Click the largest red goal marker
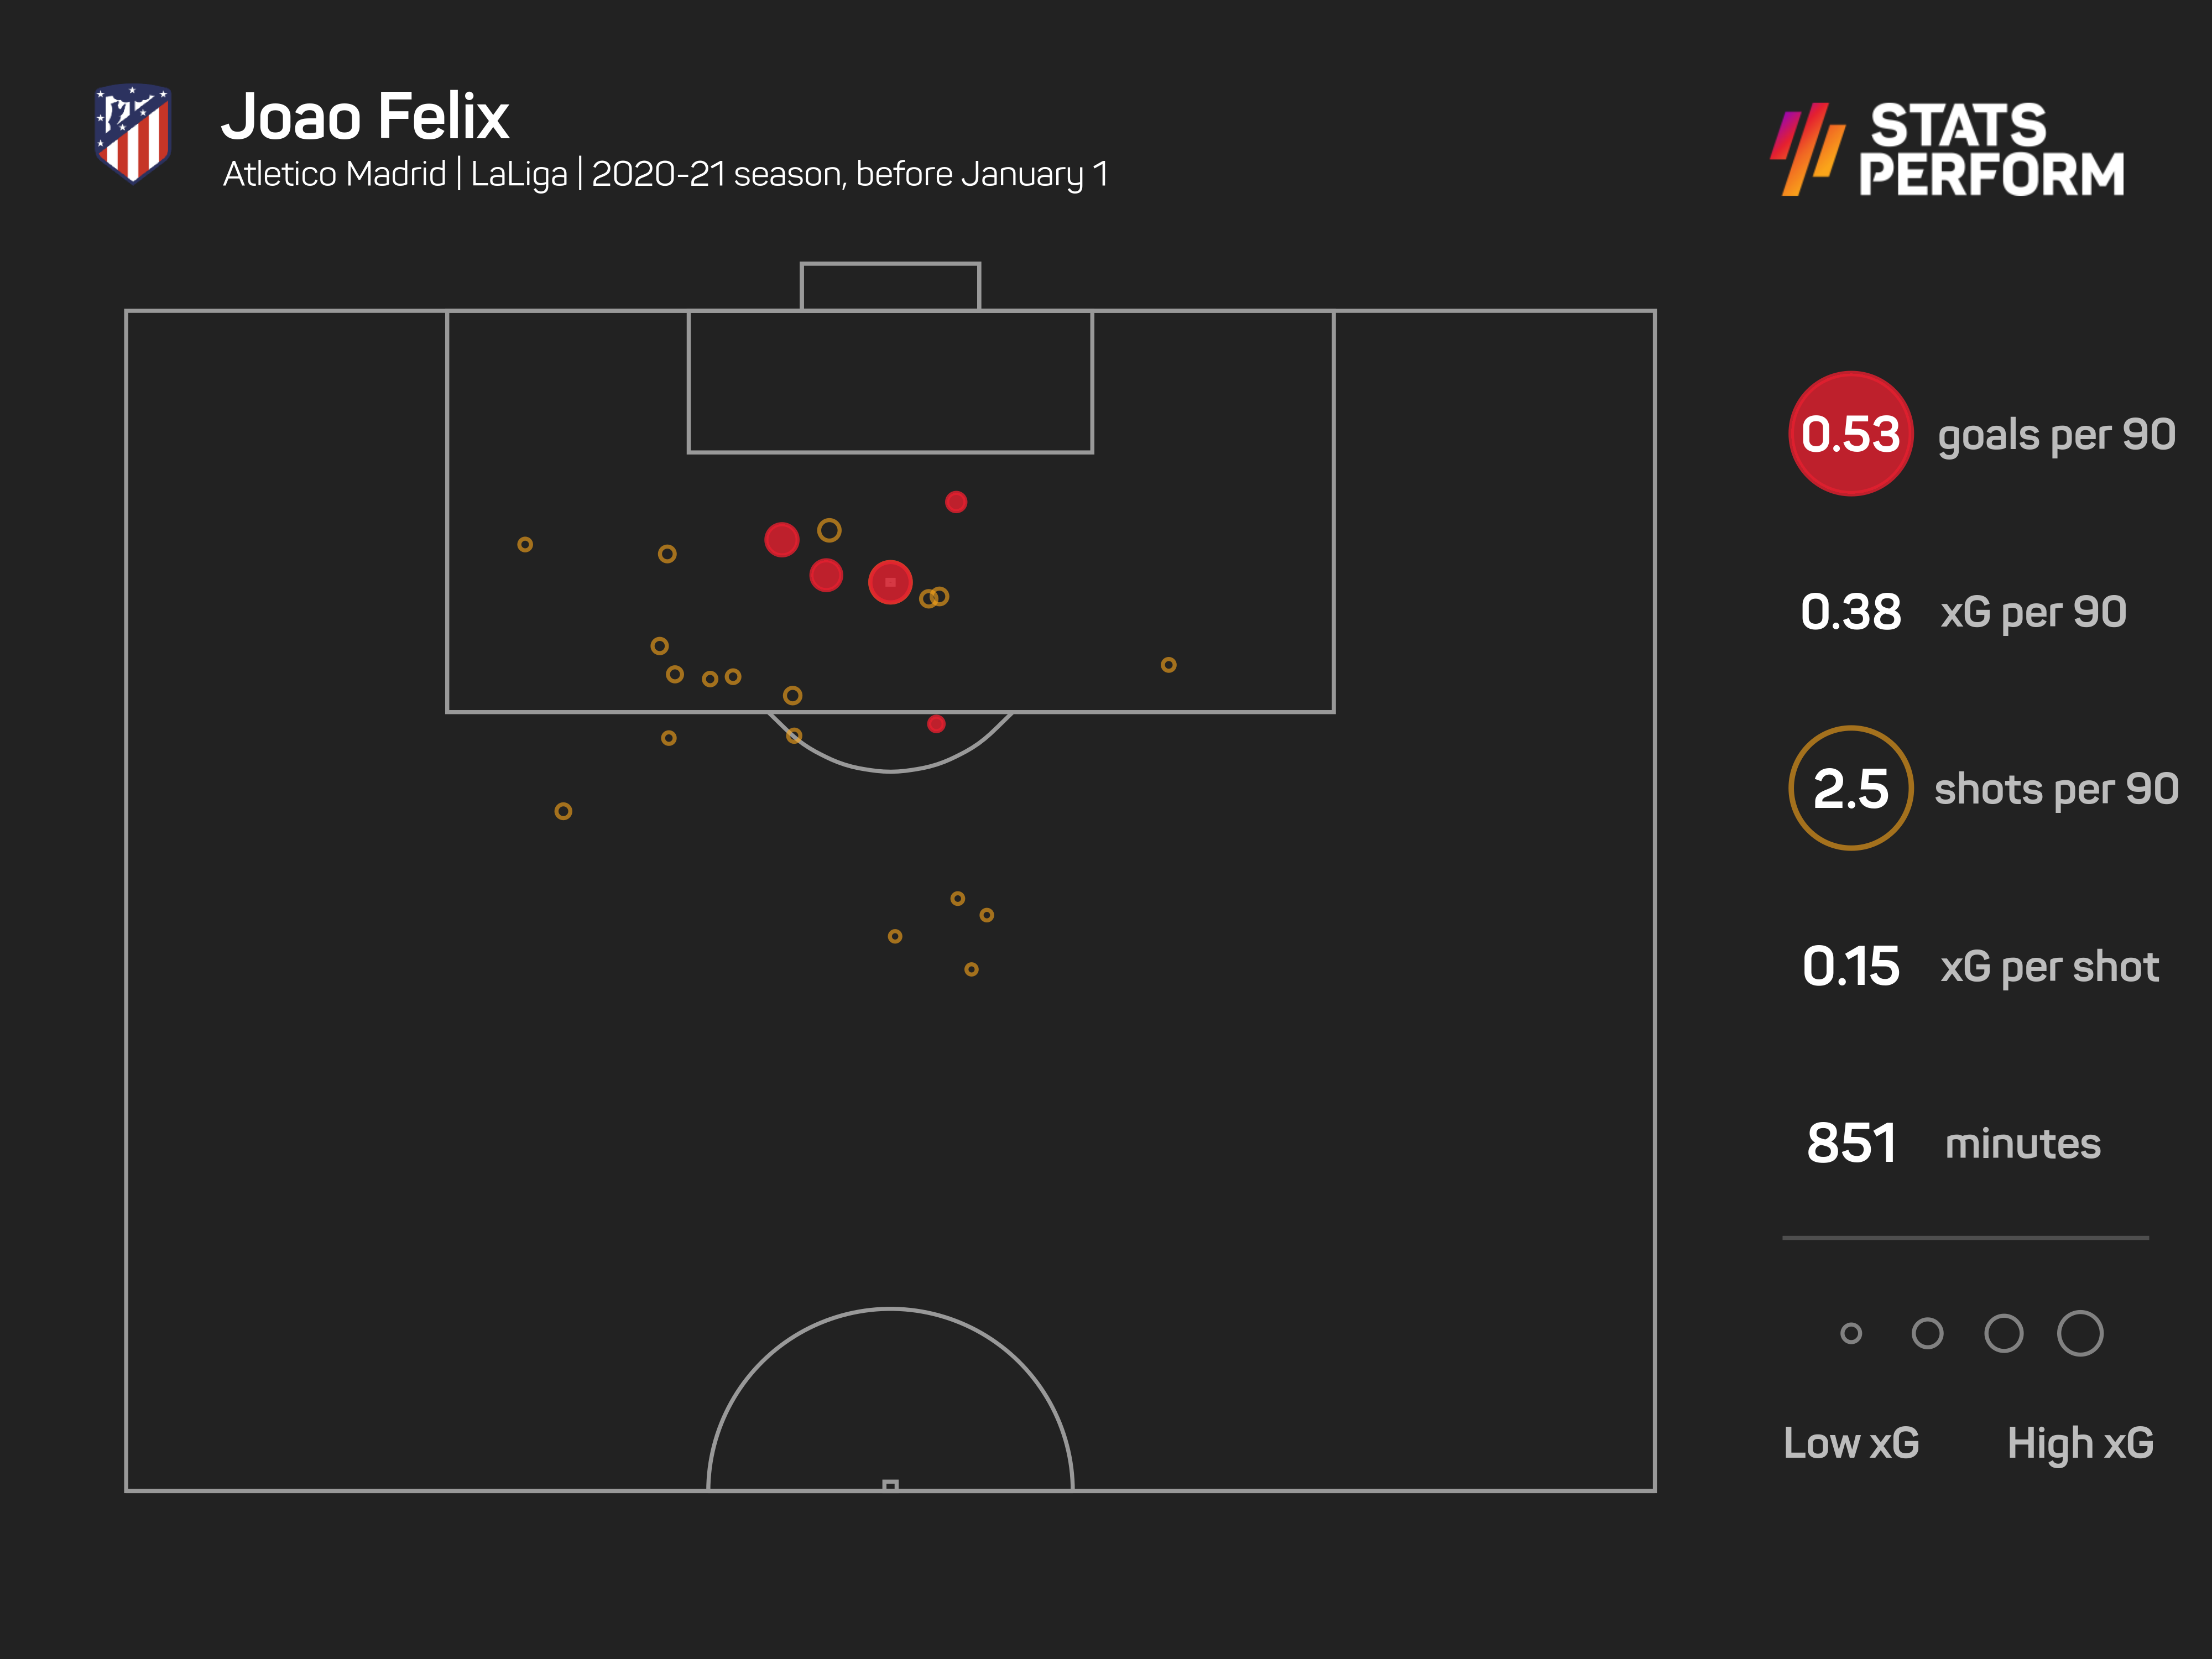 (890, 582)
